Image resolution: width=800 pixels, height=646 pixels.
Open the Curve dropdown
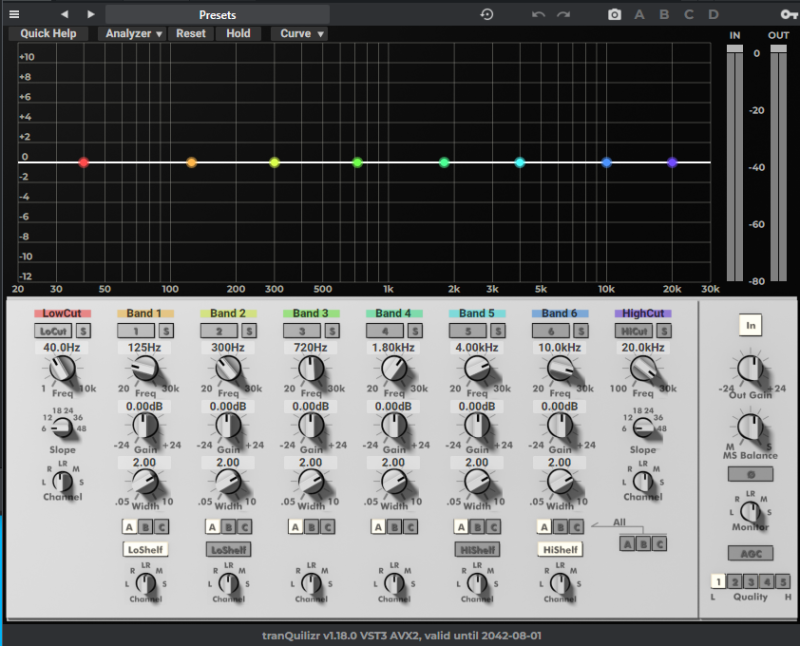[301, 33]
